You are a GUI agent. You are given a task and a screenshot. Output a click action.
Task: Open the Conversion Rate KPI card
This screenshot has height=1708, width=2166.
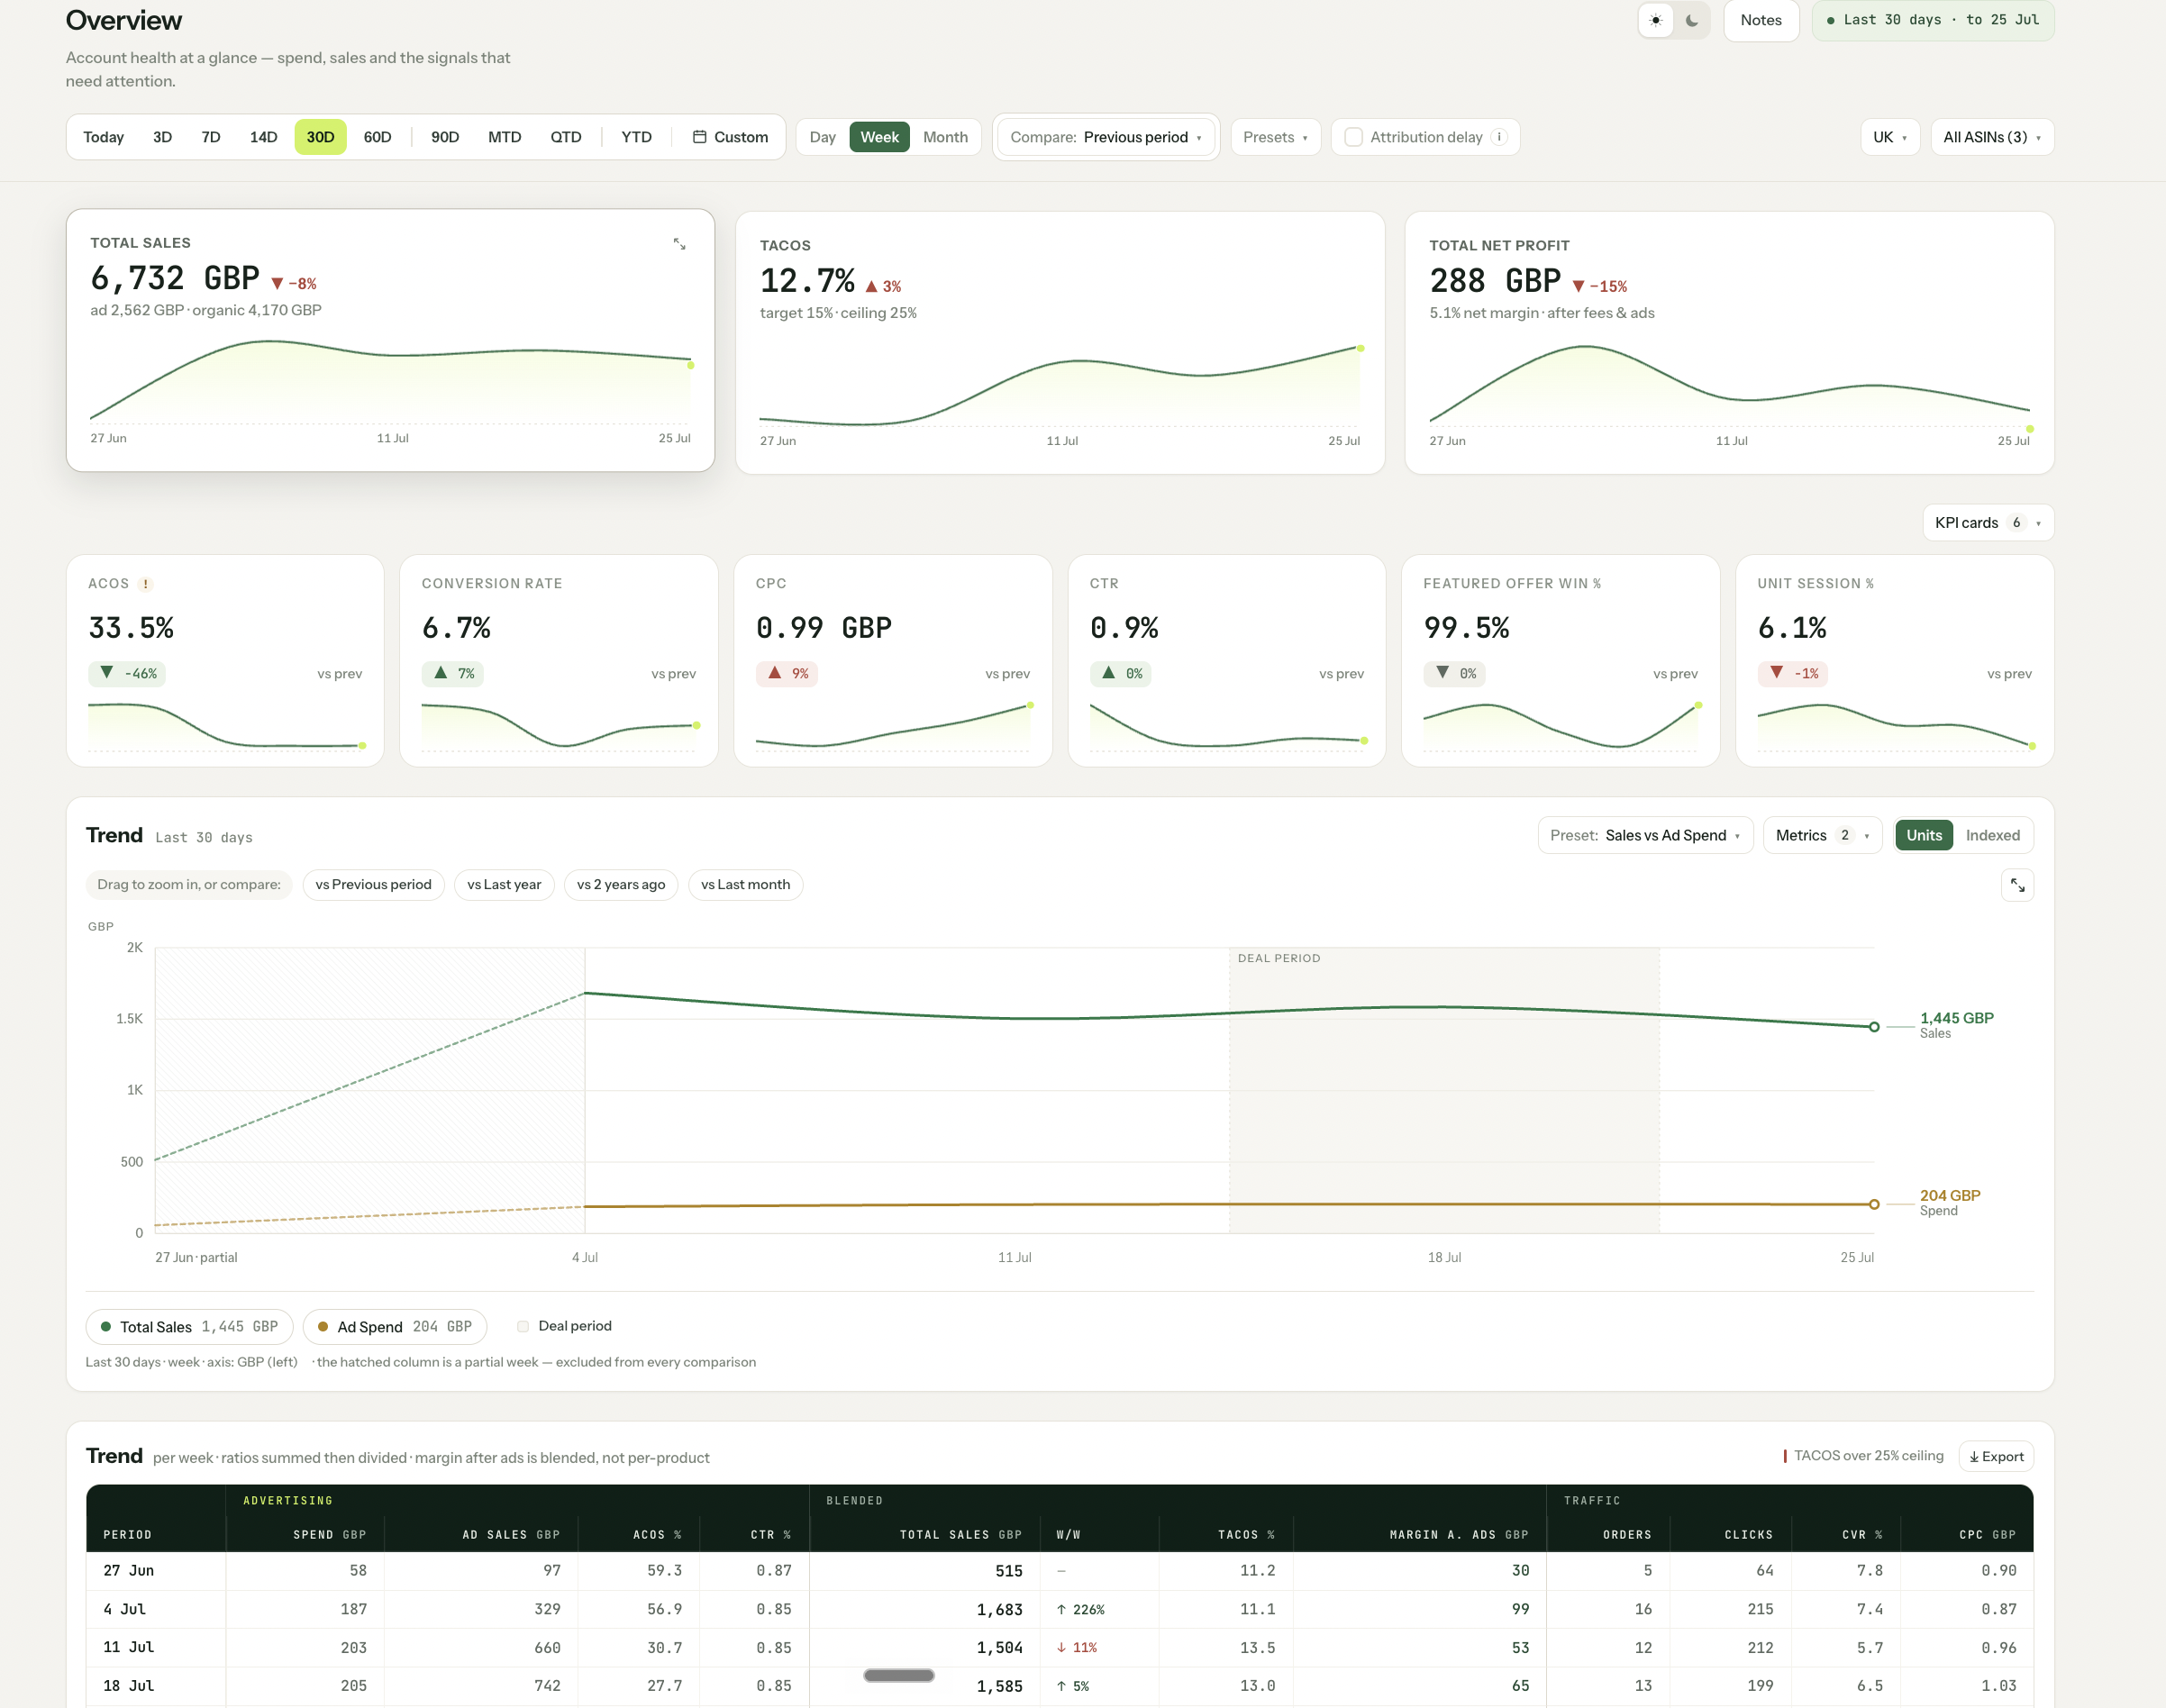[558, 661]
